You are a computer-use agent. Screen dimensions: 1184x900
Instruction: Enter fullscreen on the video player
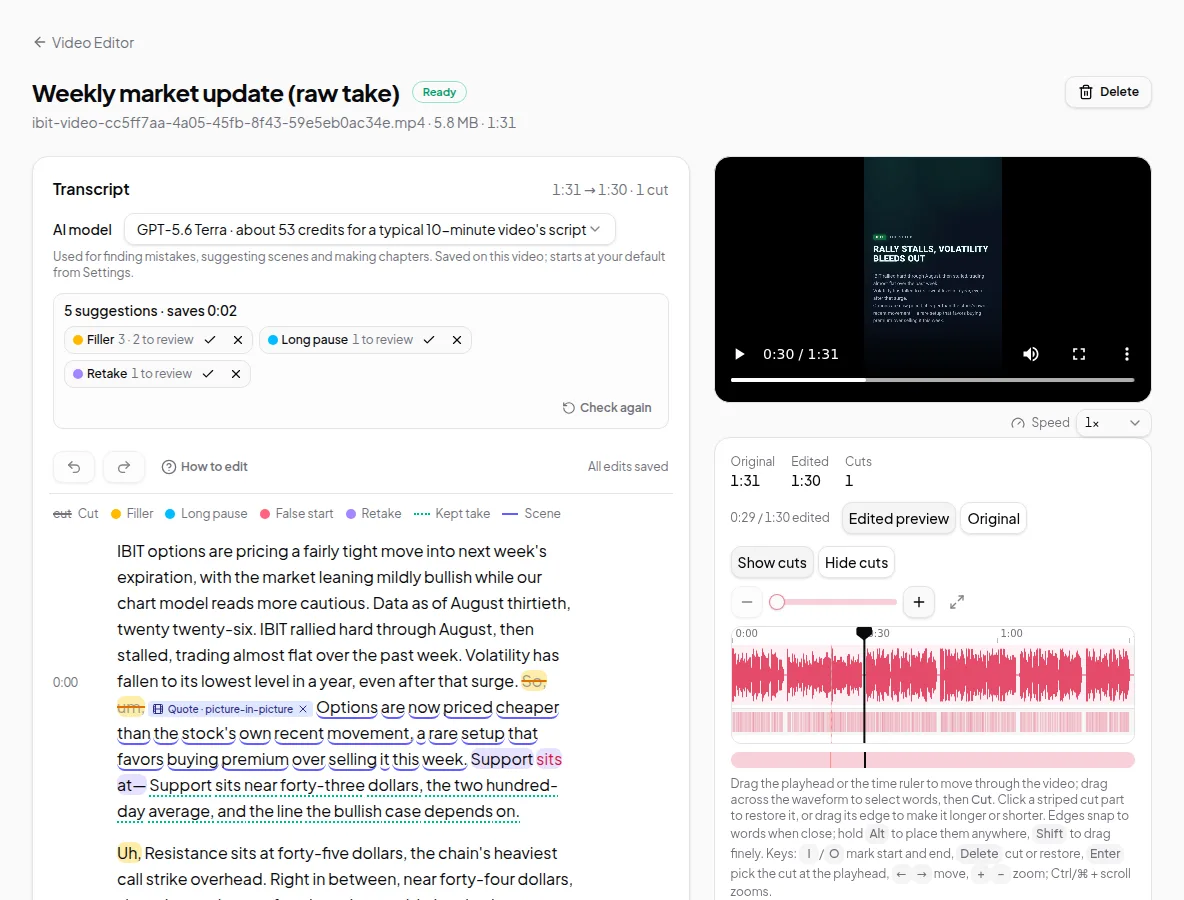coord(1079,354)
